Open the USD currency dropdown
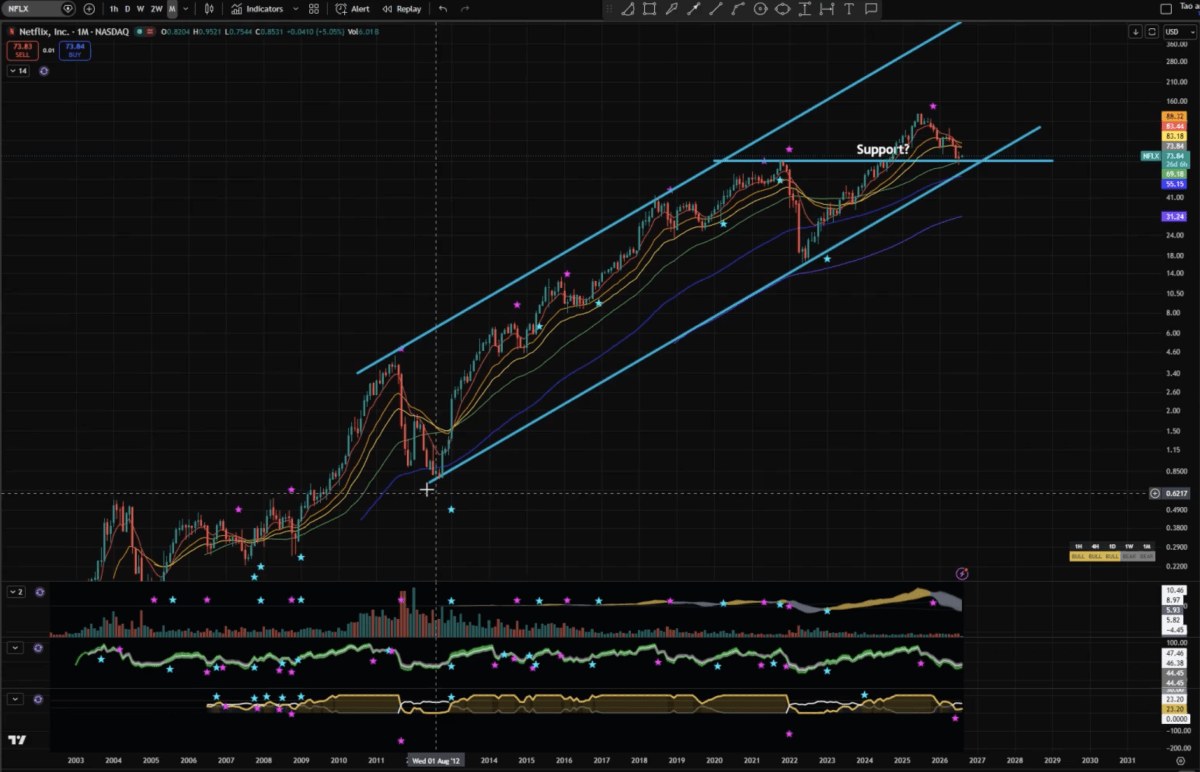 click(1179, 32)
